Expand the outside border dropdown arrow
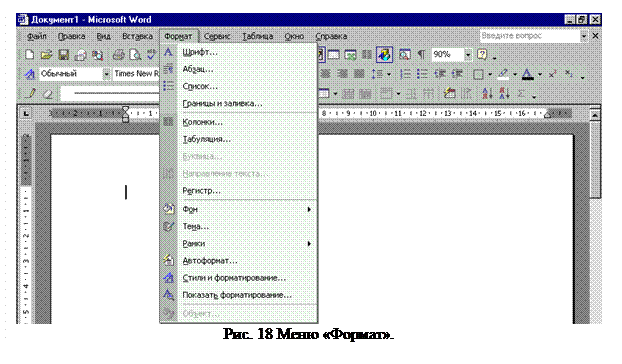622x364 pixels. tap(490, 74)
